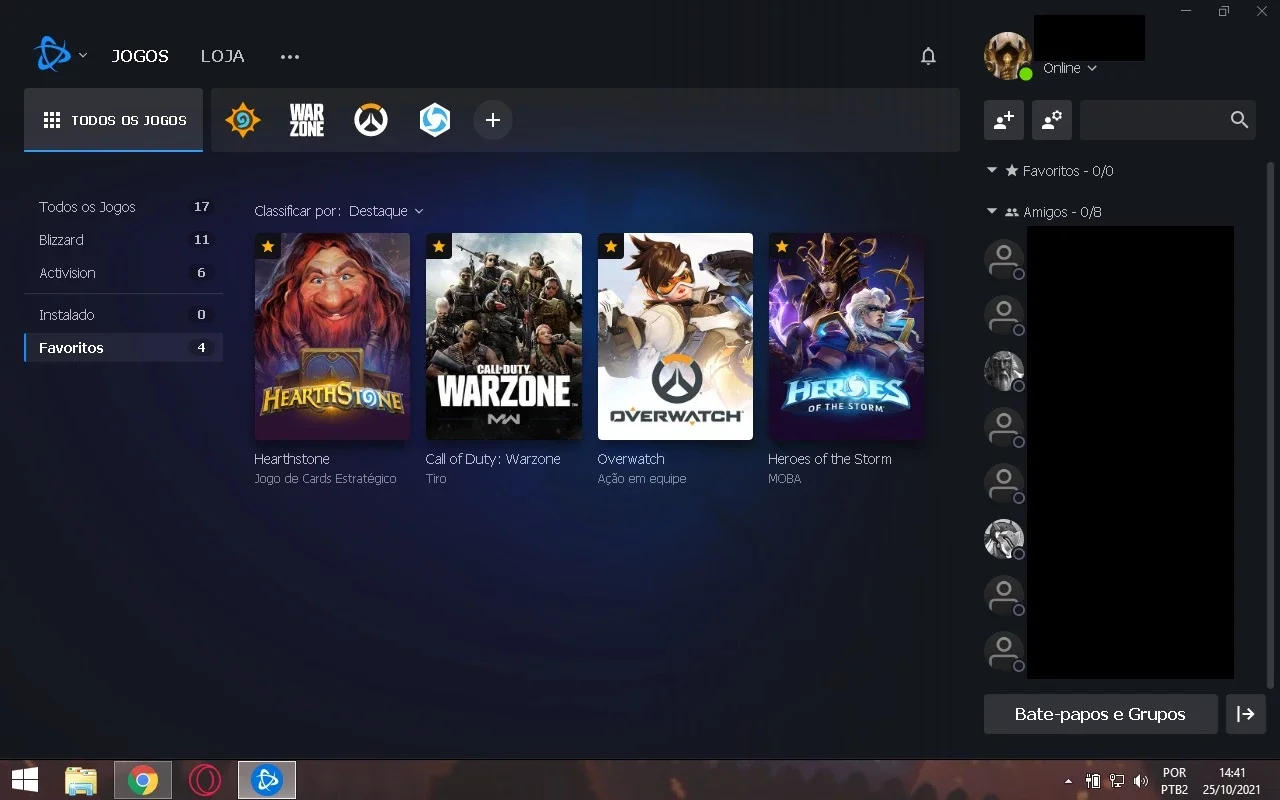Open friend settings gear icon
Image resolution: width=1280 pixels, height=800 pixels.
[x=1051, y=120]
